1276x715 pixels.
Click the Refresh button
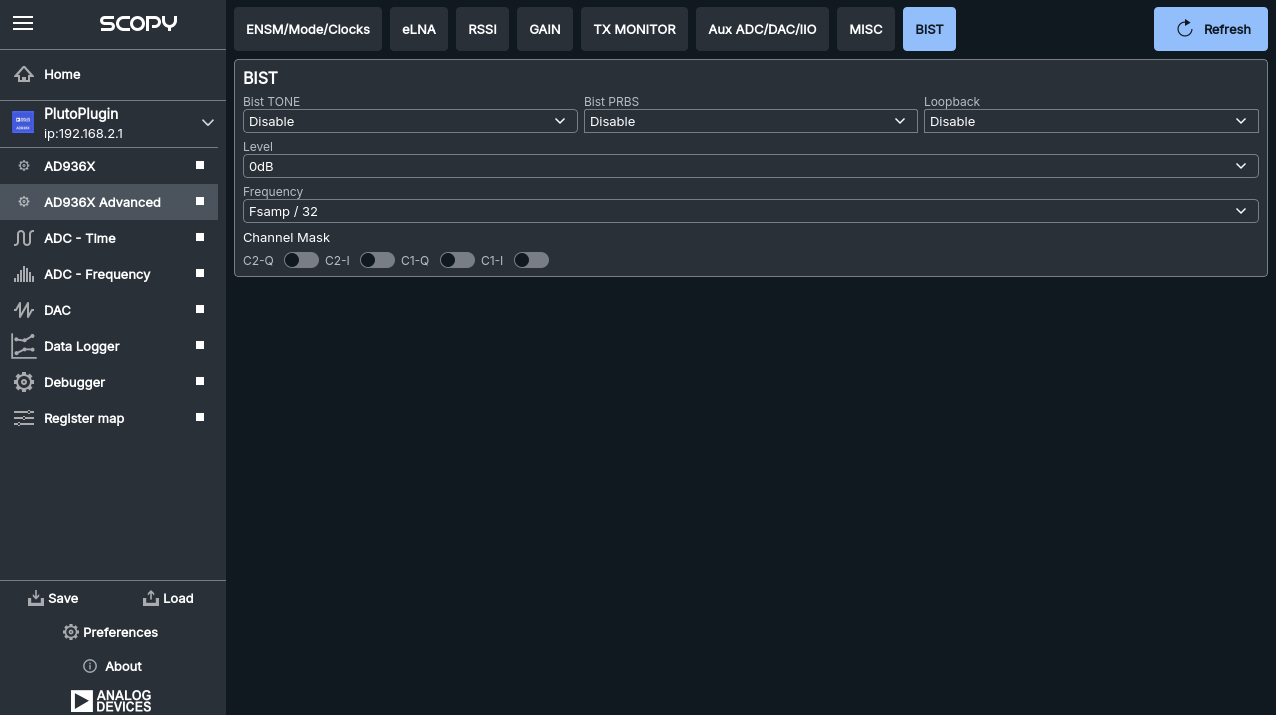click(1211, 29)
